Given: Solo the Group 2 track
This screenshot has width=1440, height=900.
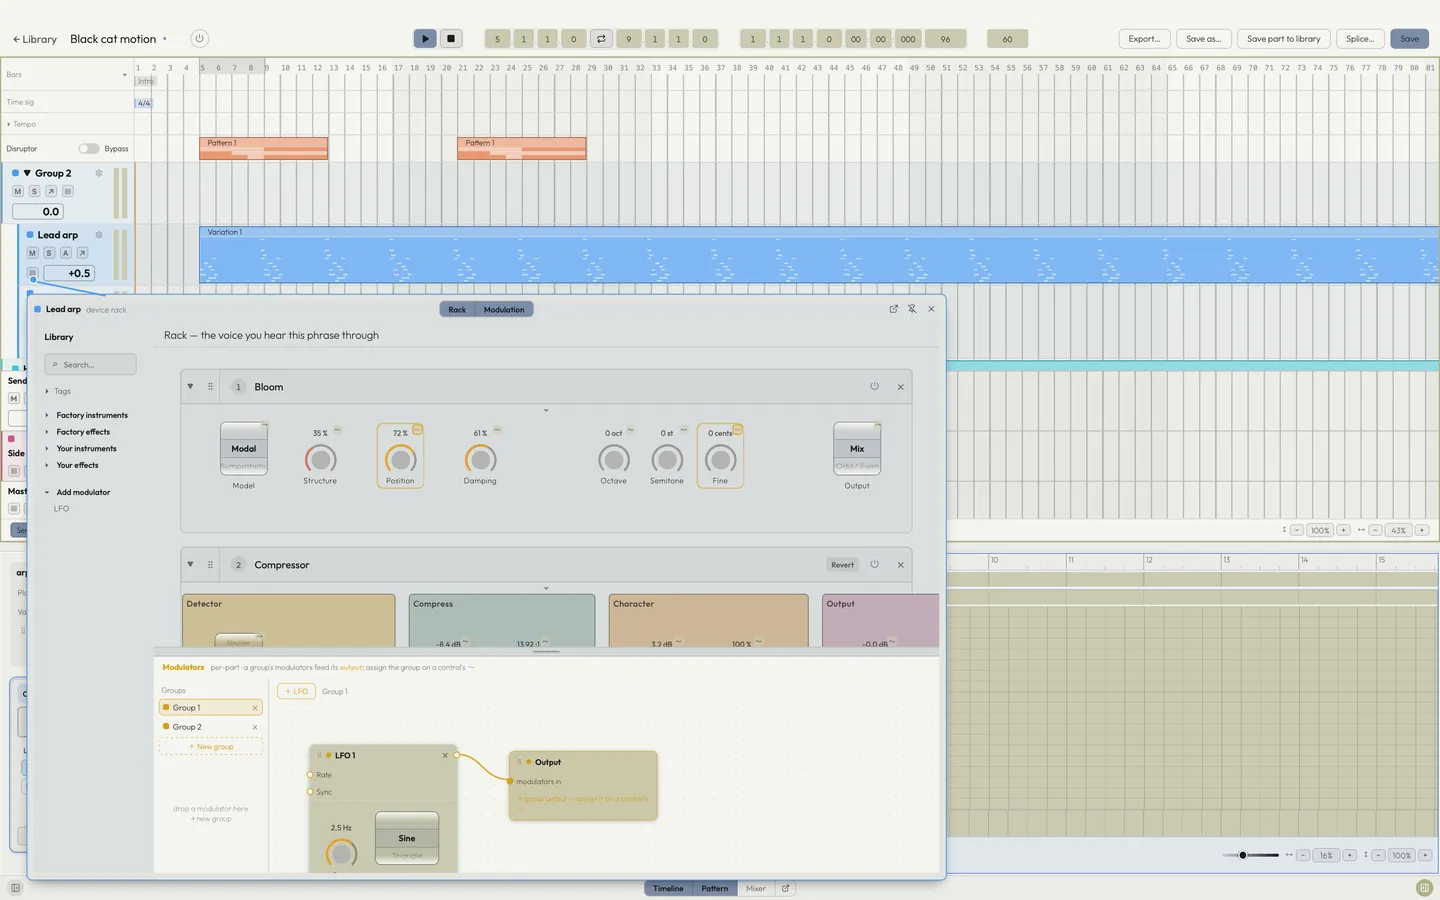Looking at the screenshot, I should (34, 191).
